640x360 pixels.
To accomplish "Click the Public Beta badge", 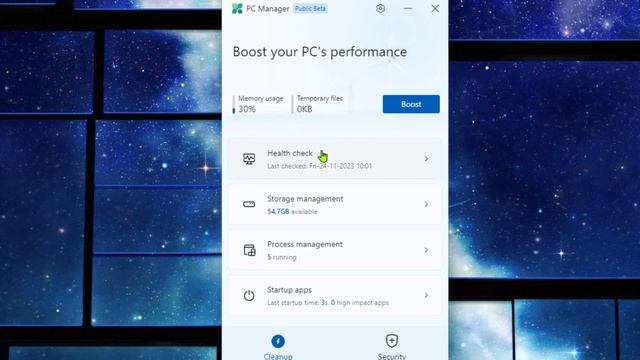I will [x=310, y=9].
